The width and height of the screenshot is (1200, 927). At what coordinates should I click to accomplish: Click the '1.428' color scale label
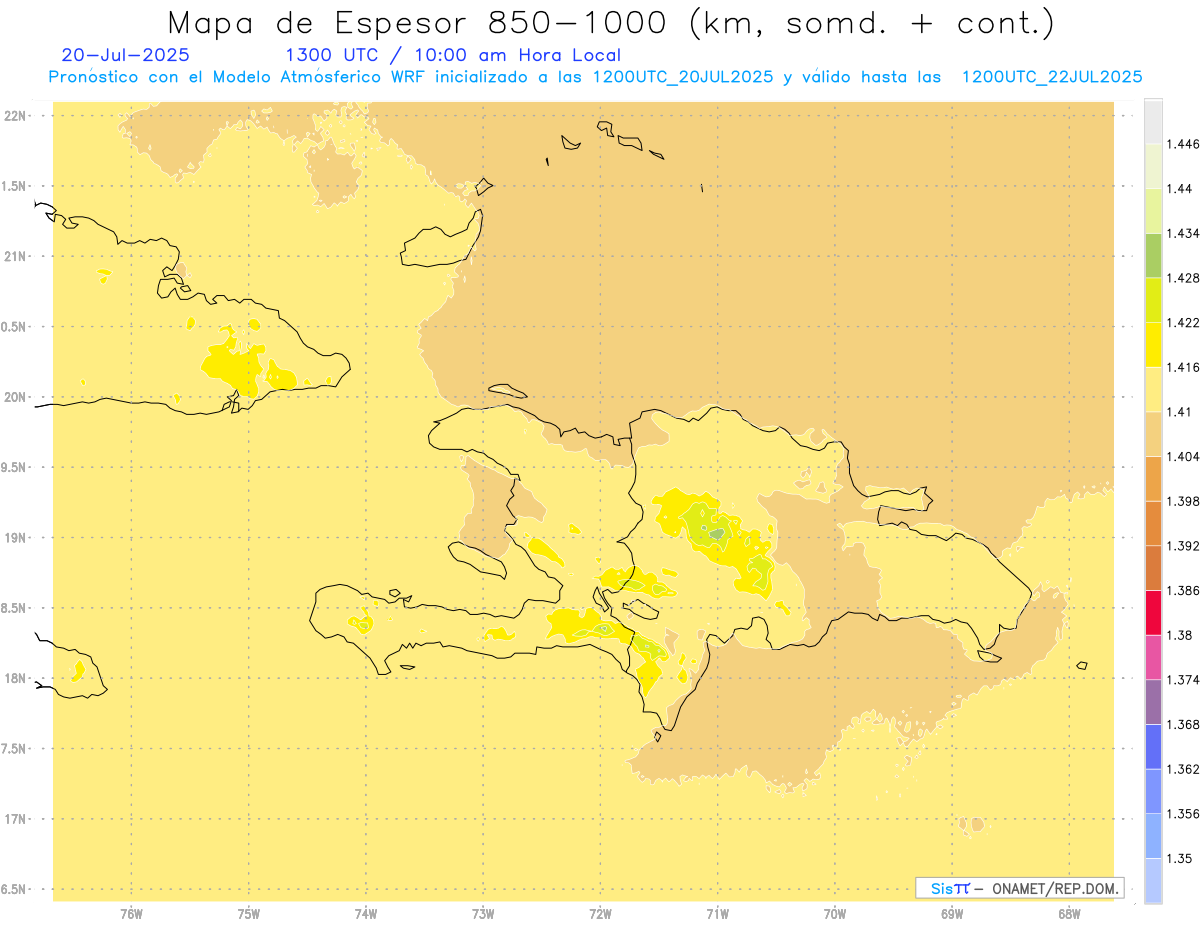(1184, 278)
